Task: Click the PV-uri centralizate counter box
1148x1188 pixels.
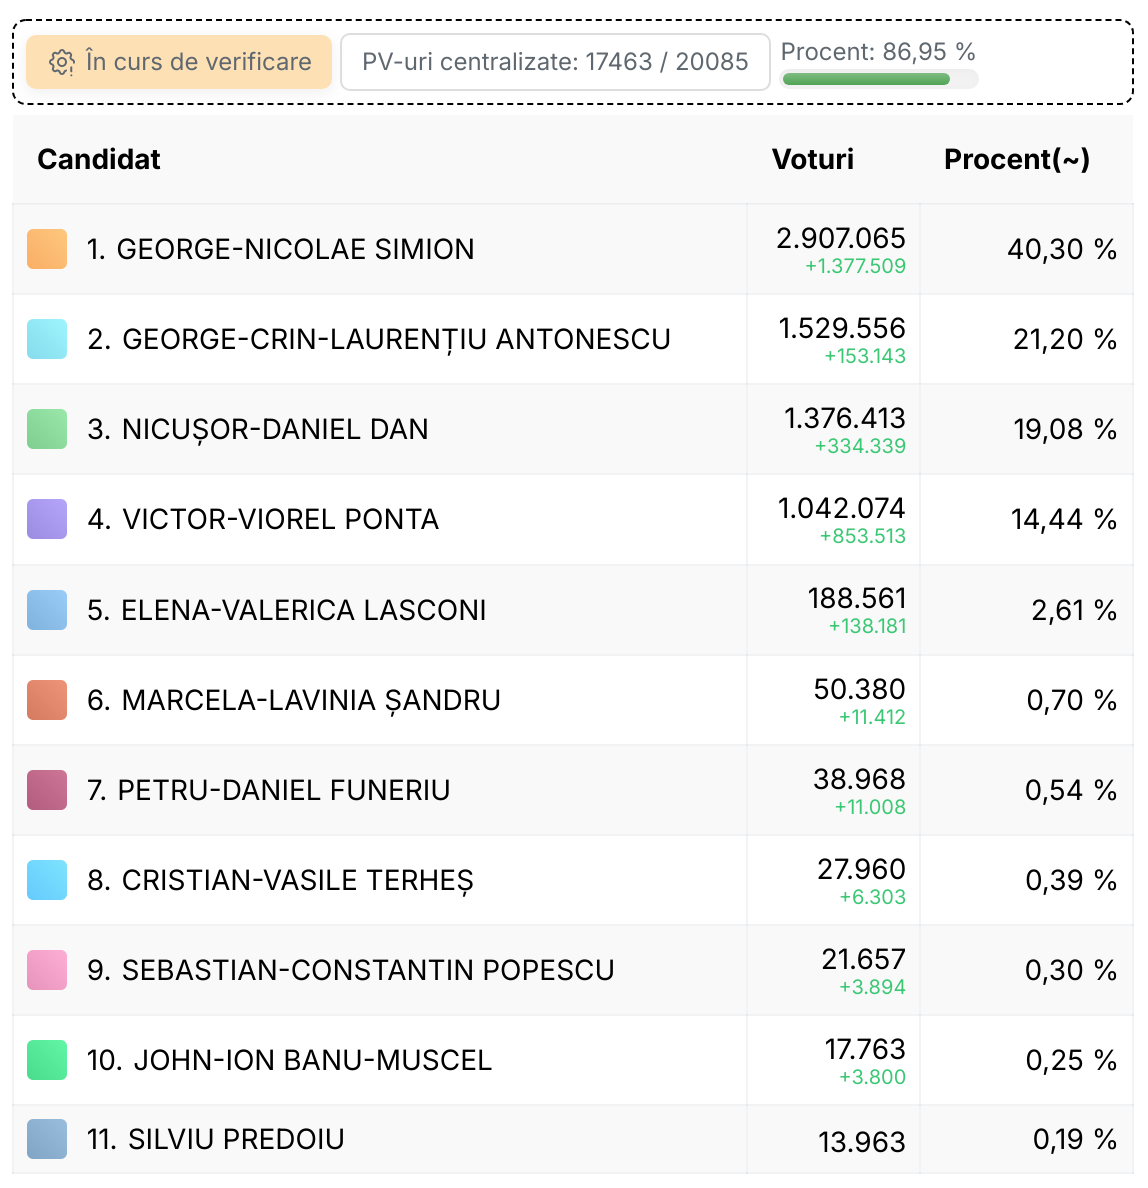Action: (555, 62)
